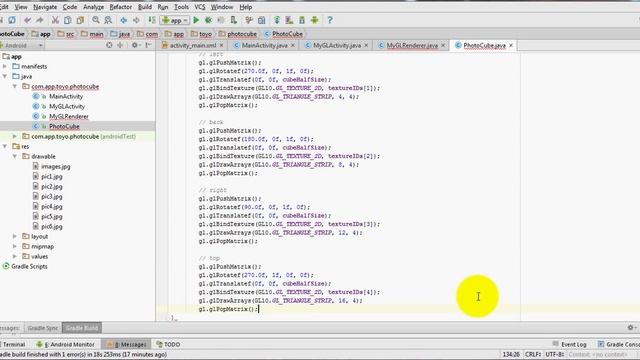640x360 pixels.
Task: Select pic3.jpg in drawable folder
Action: (51, 196)
